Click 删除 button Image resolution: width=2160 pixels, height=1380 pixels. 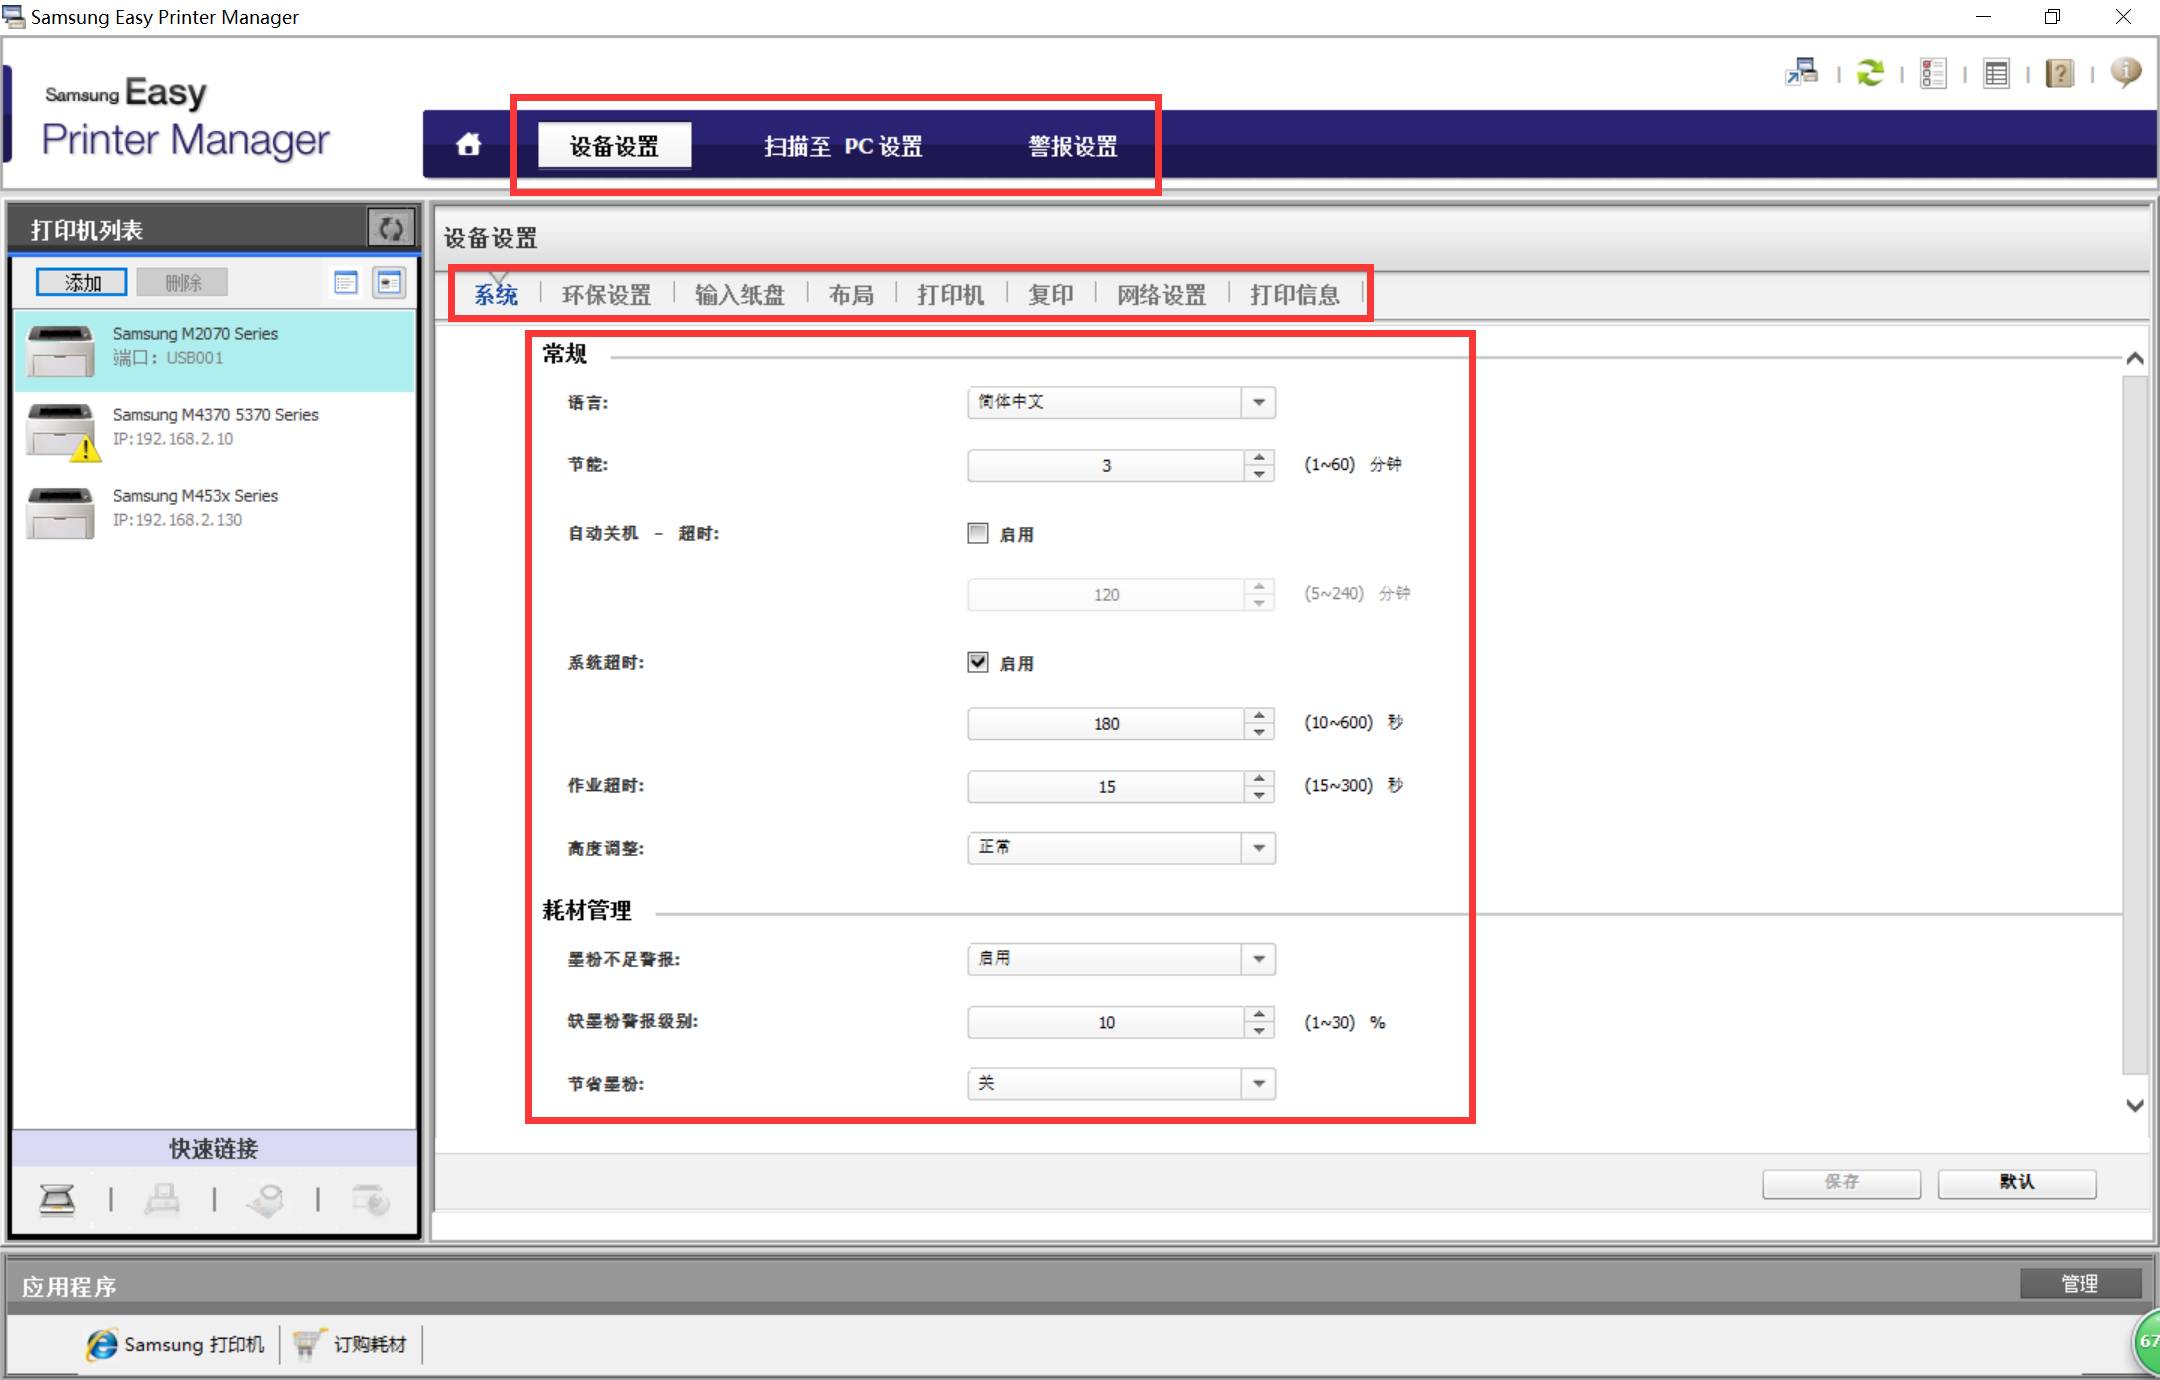183,283
